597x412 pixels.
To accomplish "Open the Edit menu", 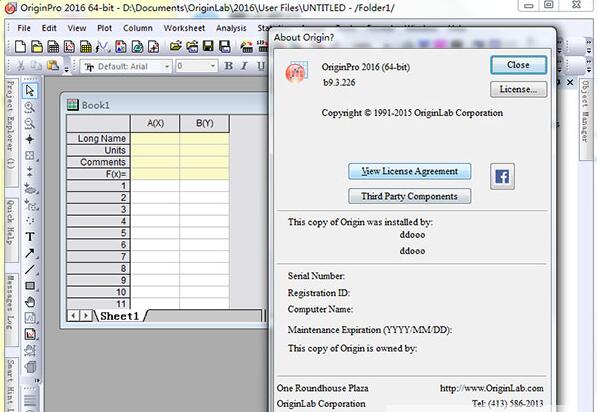I will click(x=49, y=28).
